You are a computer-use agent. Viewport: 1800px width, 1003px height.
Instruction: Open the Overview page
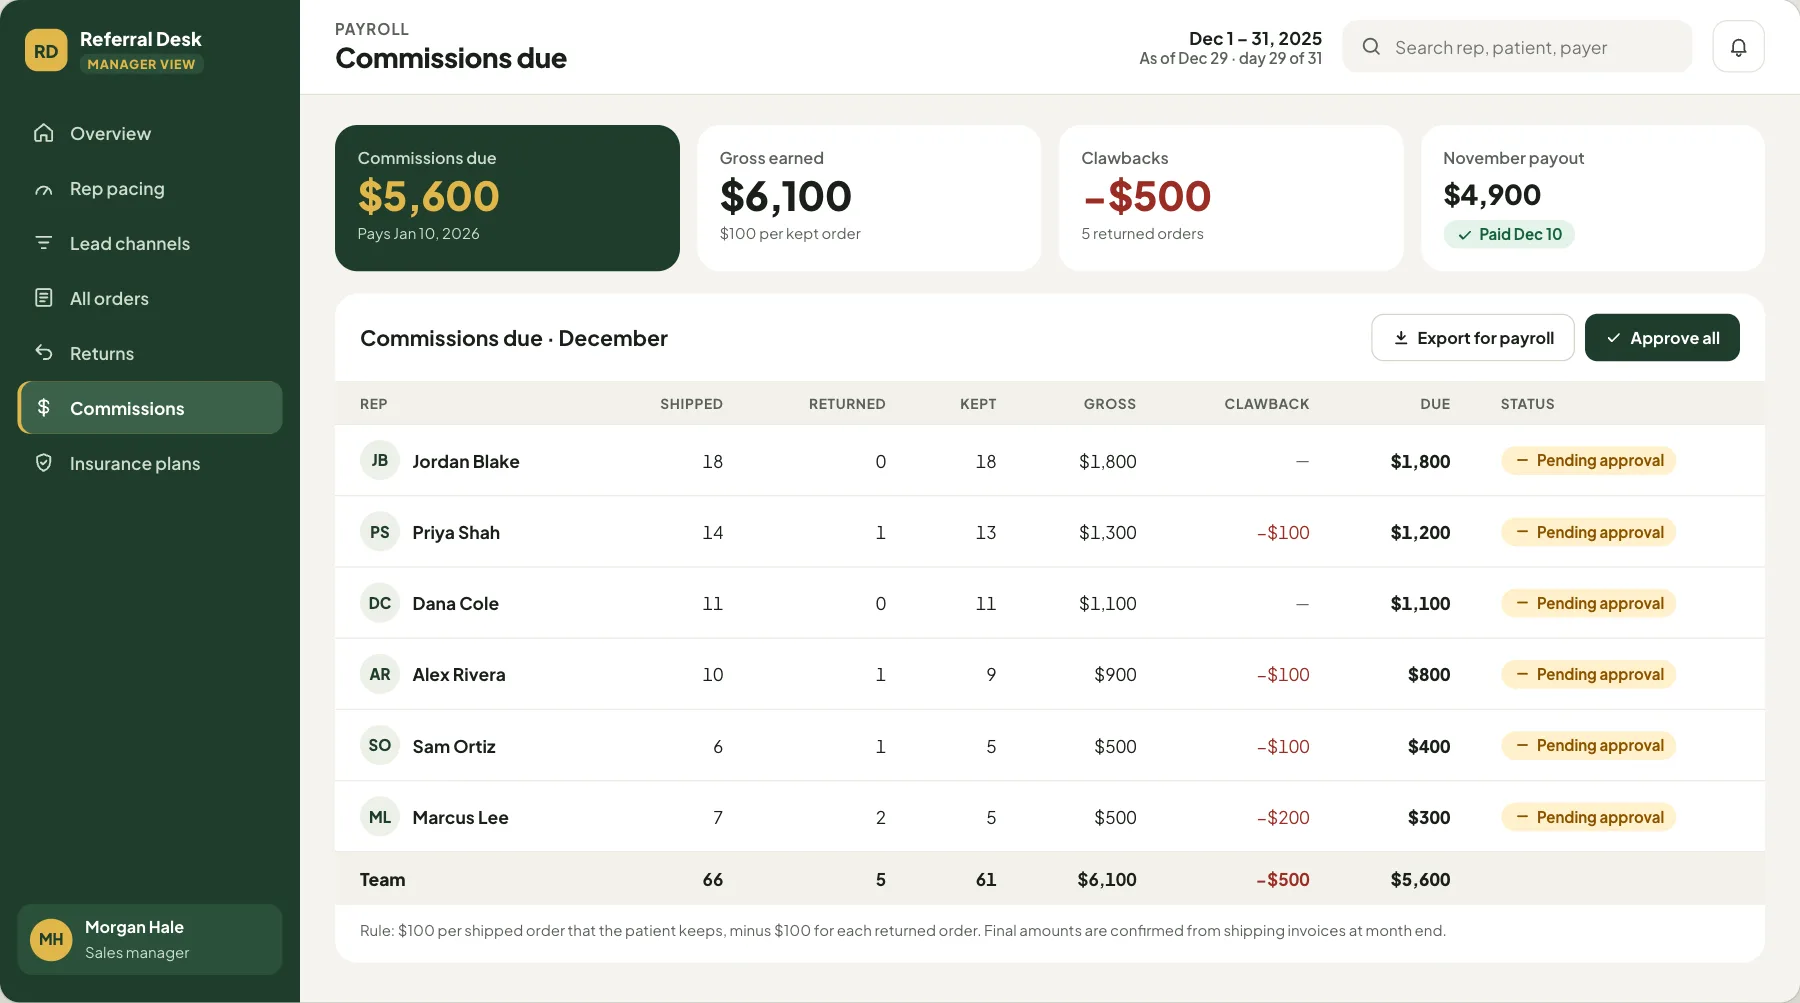point(150,133)
